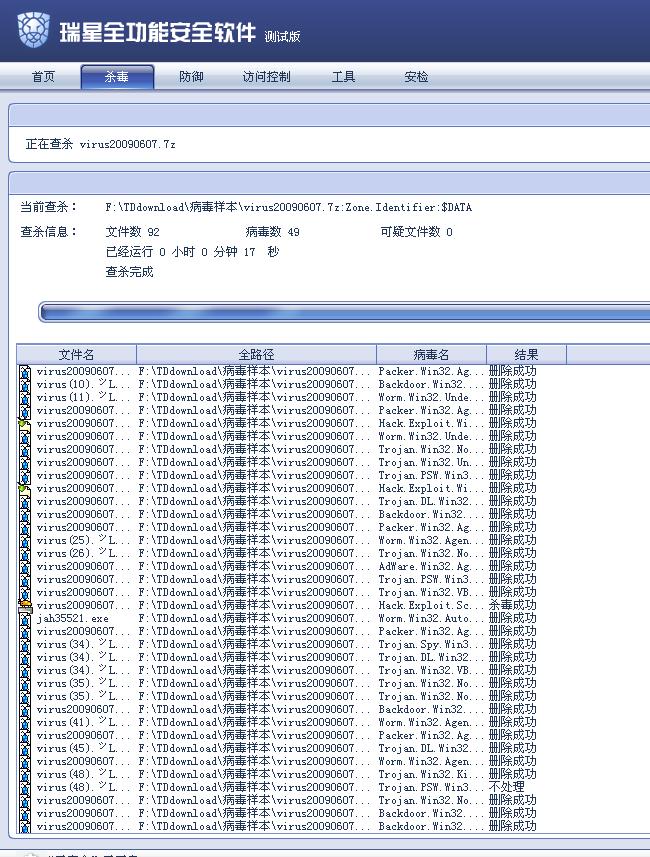Click the virus(45) file name cell
Image resolution: width=650 pixels, height=857 pixels.
coord(84,749)
